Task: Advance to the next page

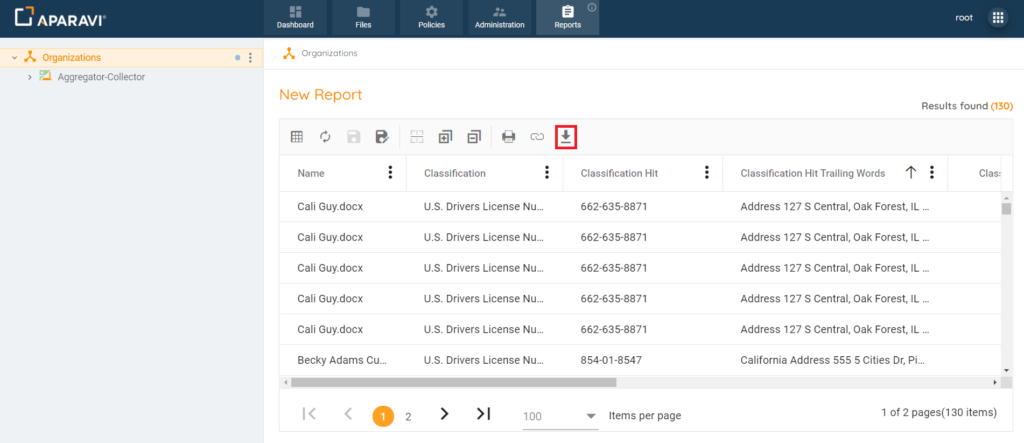Action: point(445,414)
